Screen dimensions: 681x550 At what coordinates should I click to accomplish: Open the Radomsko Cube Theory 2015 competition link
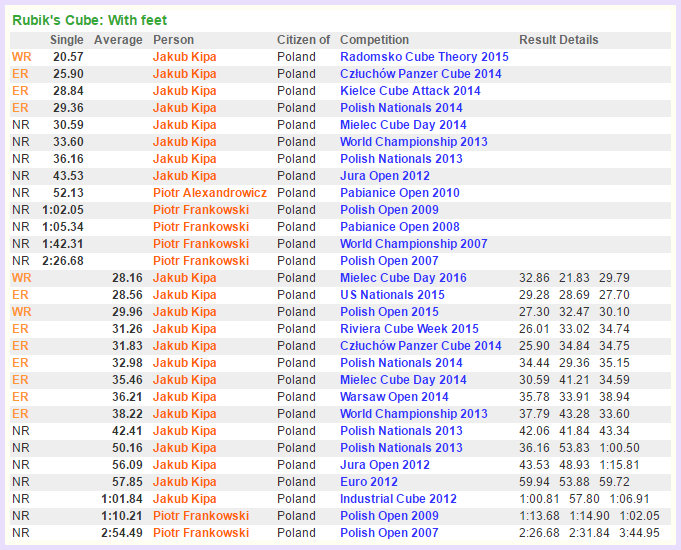coord(424,57)
